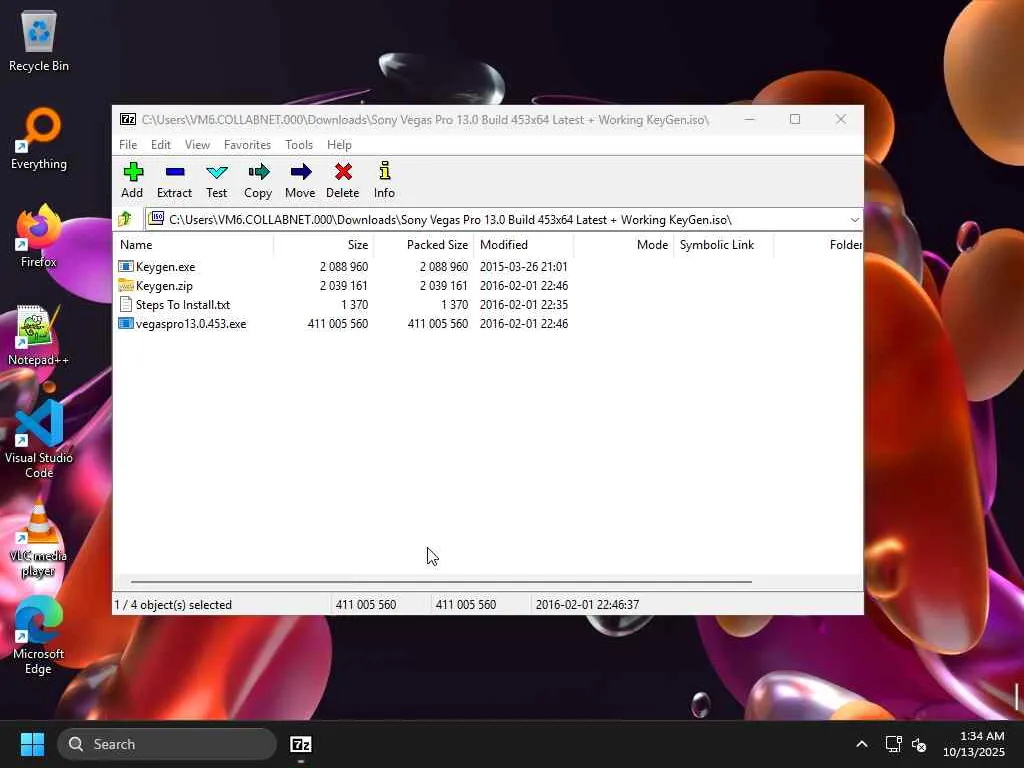The height and width of the screenshot is (768, 1024).
Task: Sort by Symbolic Link column header
Action: pyautogui.click(x=723, y=245)
